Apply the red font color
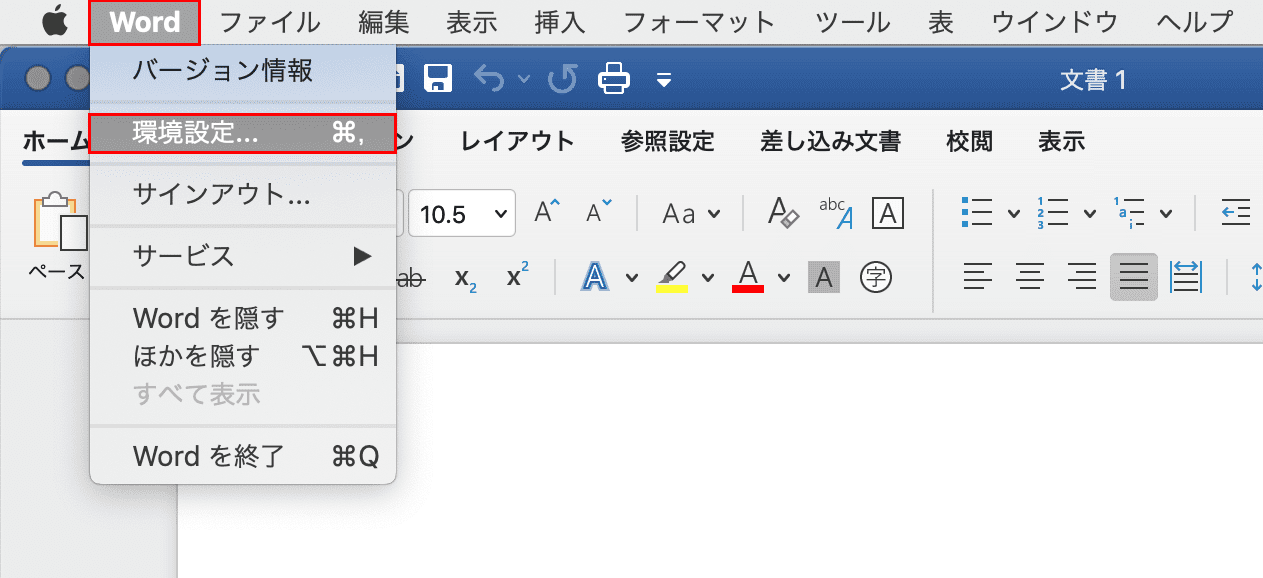Screen dimensions: 1263x578 (748, 276)
